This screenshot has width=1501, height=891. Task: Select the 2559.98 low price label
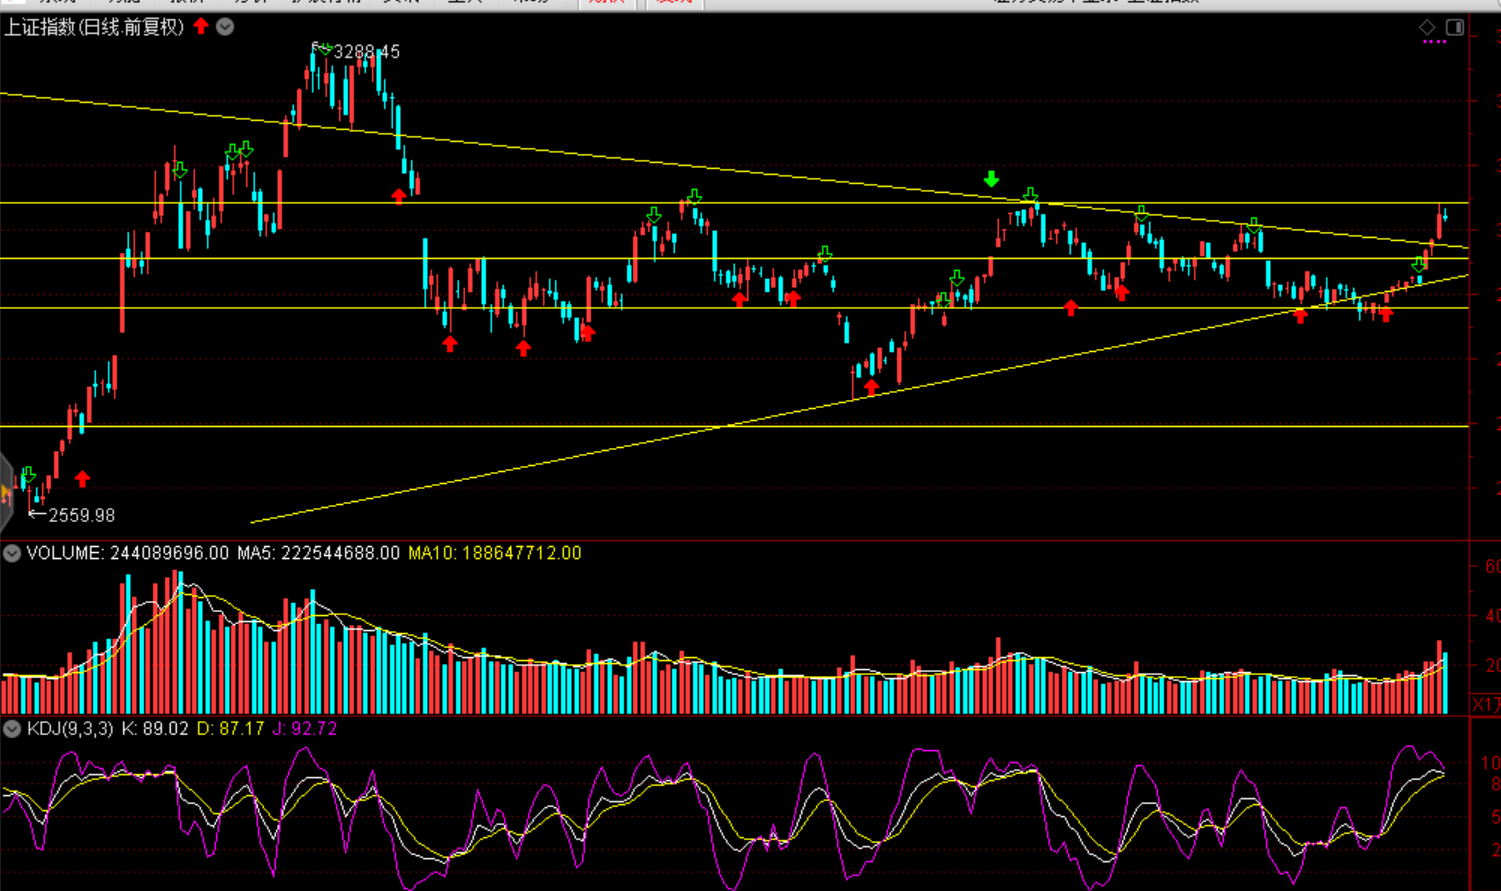(x=81, y=516)
